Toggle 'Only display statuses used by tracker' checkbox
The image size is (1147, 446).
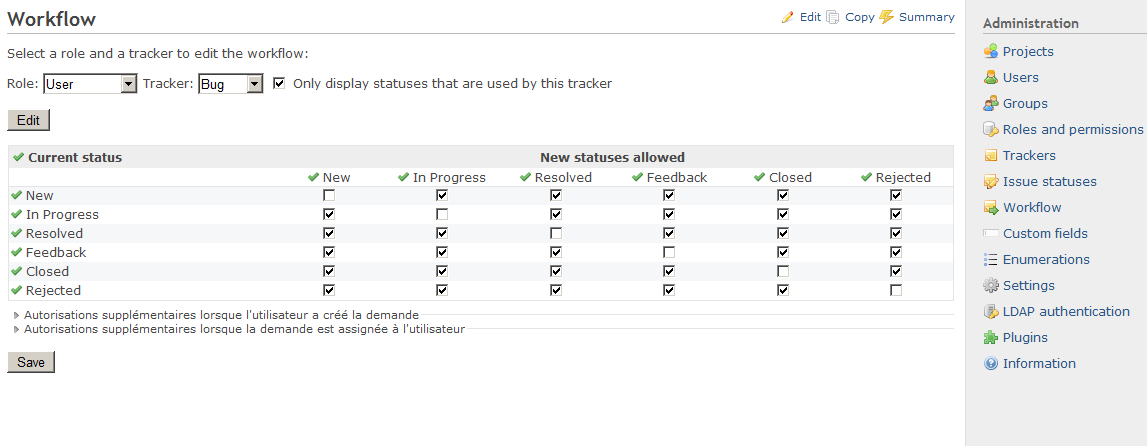pyautogui.click(x=278, y=83)
